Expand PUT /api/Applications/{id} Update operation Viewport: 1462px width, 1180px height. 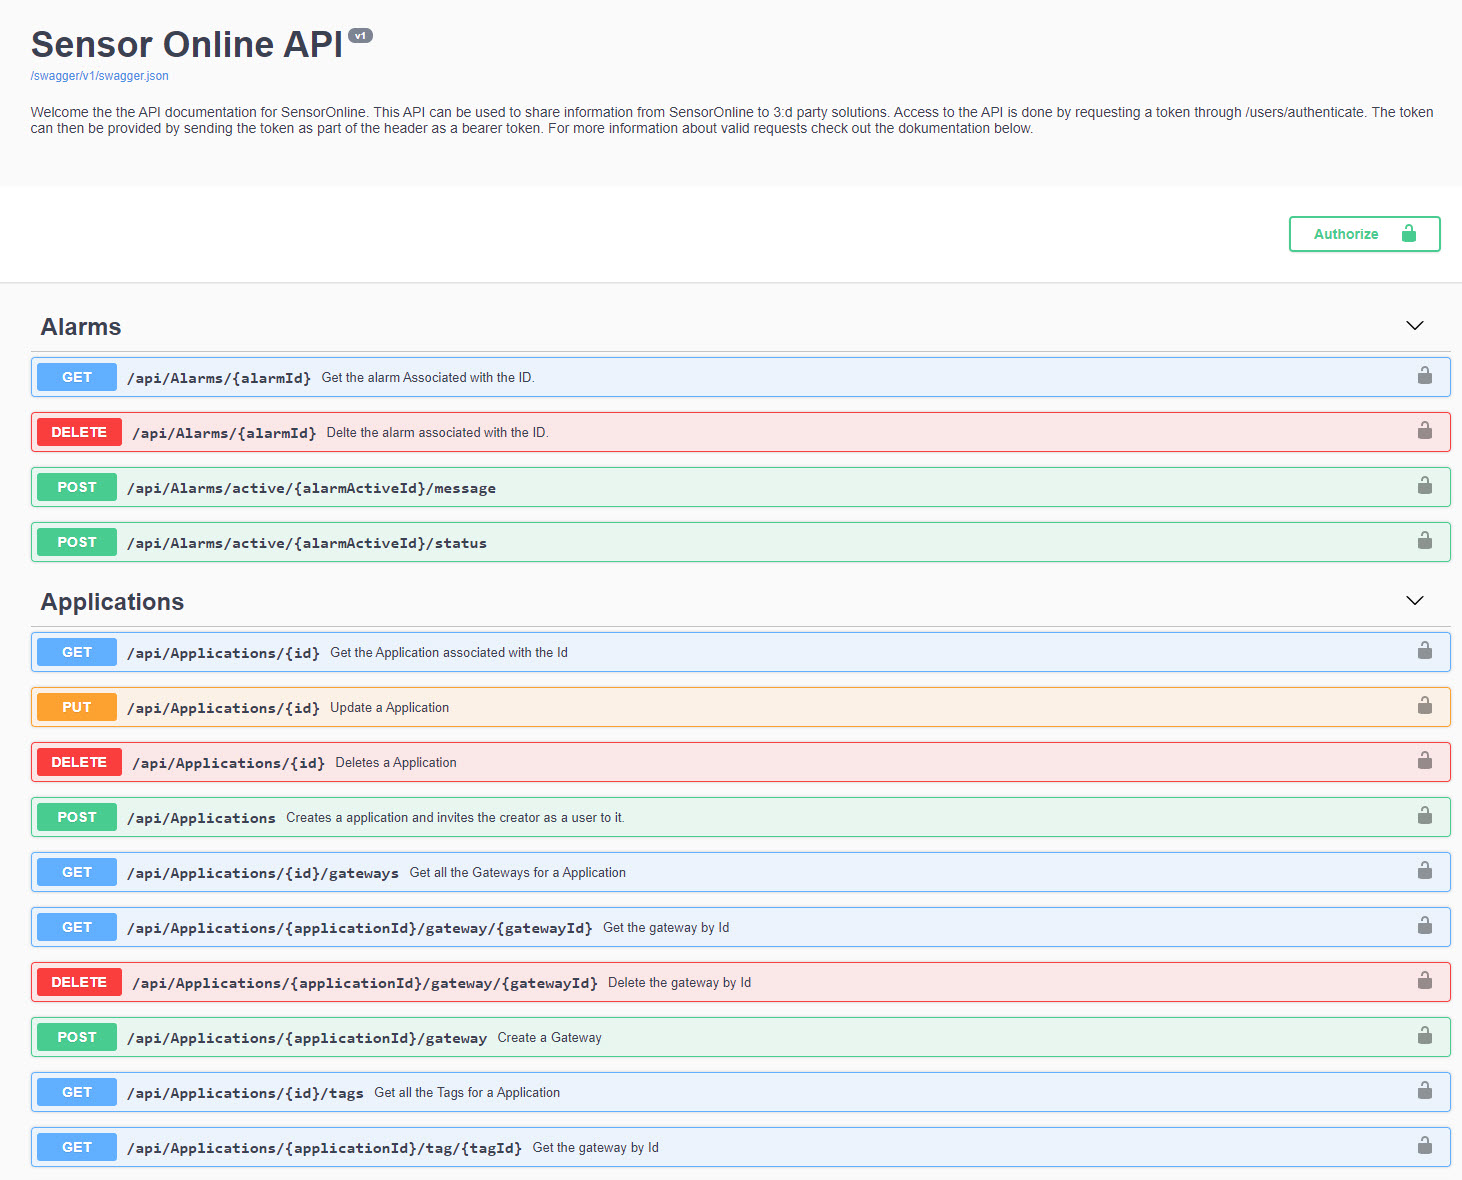click(740, 707)
